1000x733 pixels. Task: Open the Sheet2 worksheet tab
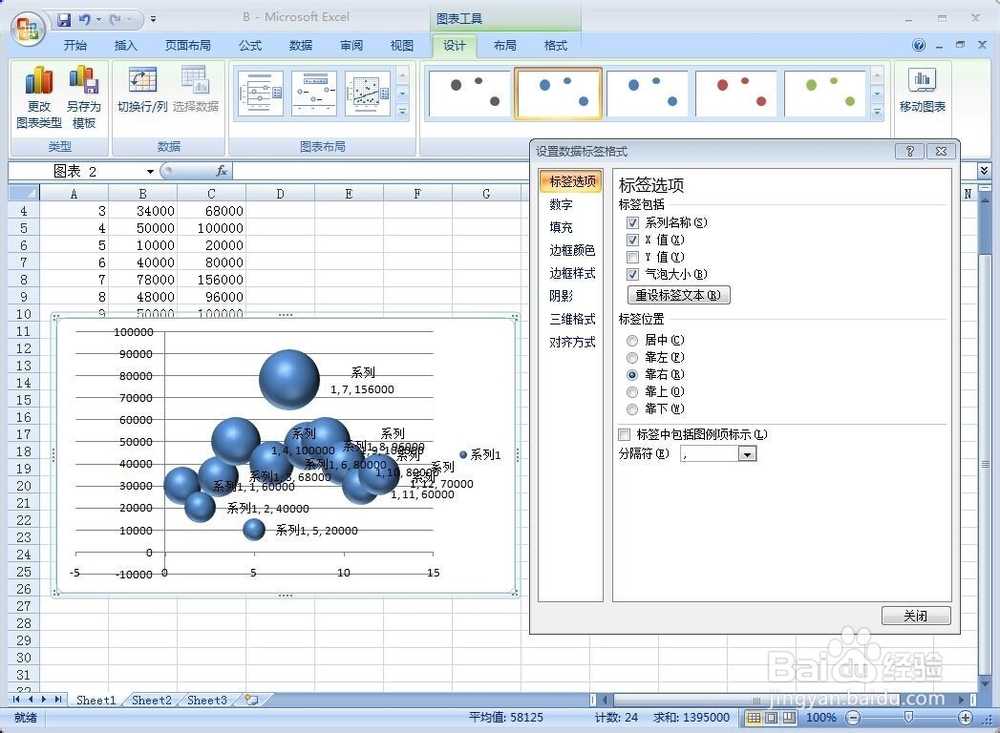(x=150, y=700)
